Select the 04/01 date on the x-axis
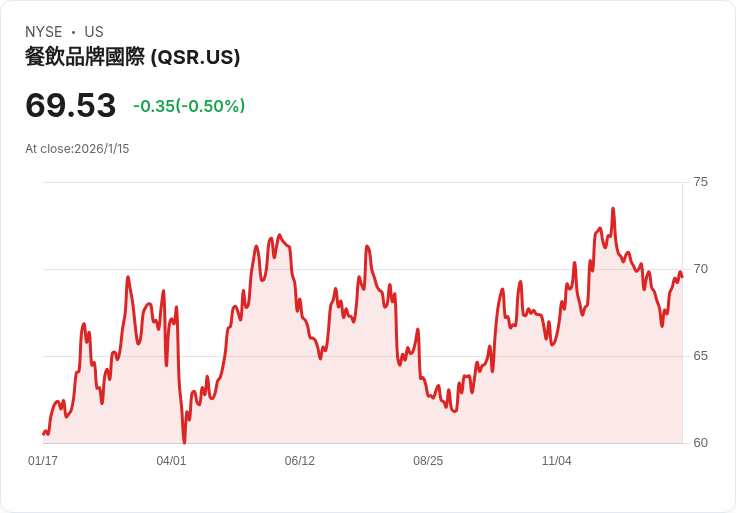736x513 pixels. 171,461
